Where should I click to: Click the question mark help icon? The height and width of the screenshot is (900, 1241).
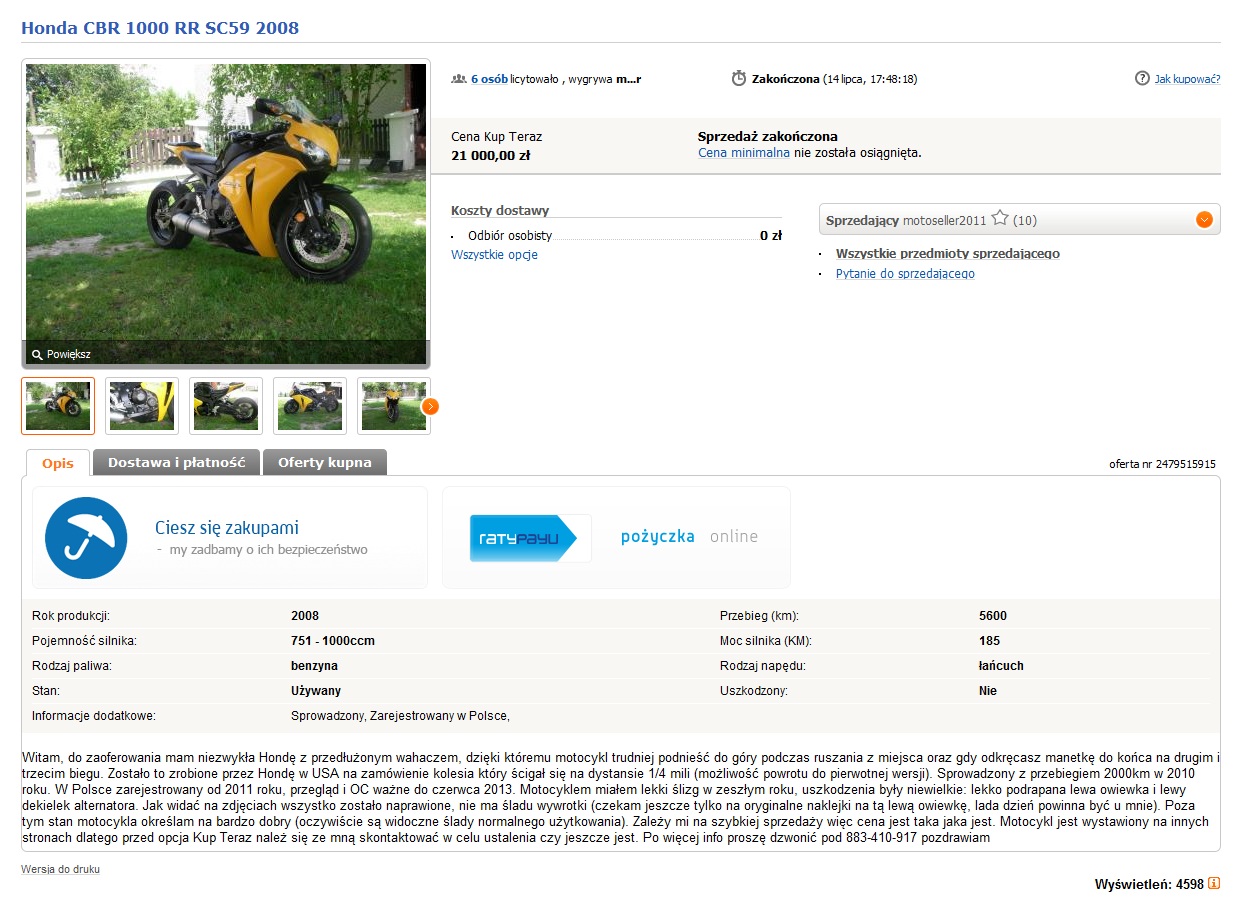coord(1142,78)
